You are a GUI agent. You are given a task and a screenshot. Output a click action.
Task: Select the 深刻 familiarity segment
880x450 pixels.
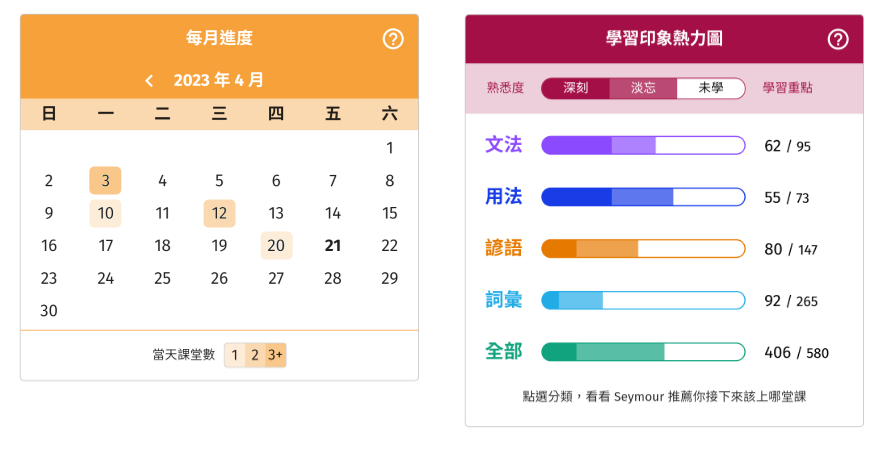tap(575, 88)
